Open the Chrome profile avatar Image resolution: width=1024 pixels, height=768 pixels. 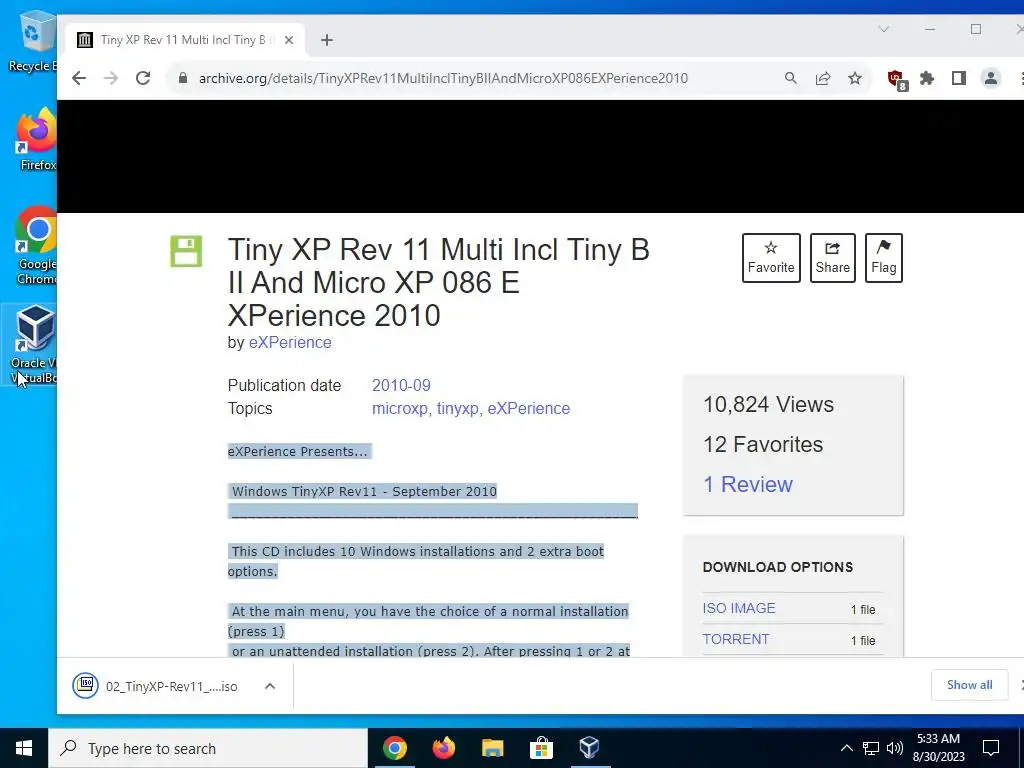tap(991, 78)
